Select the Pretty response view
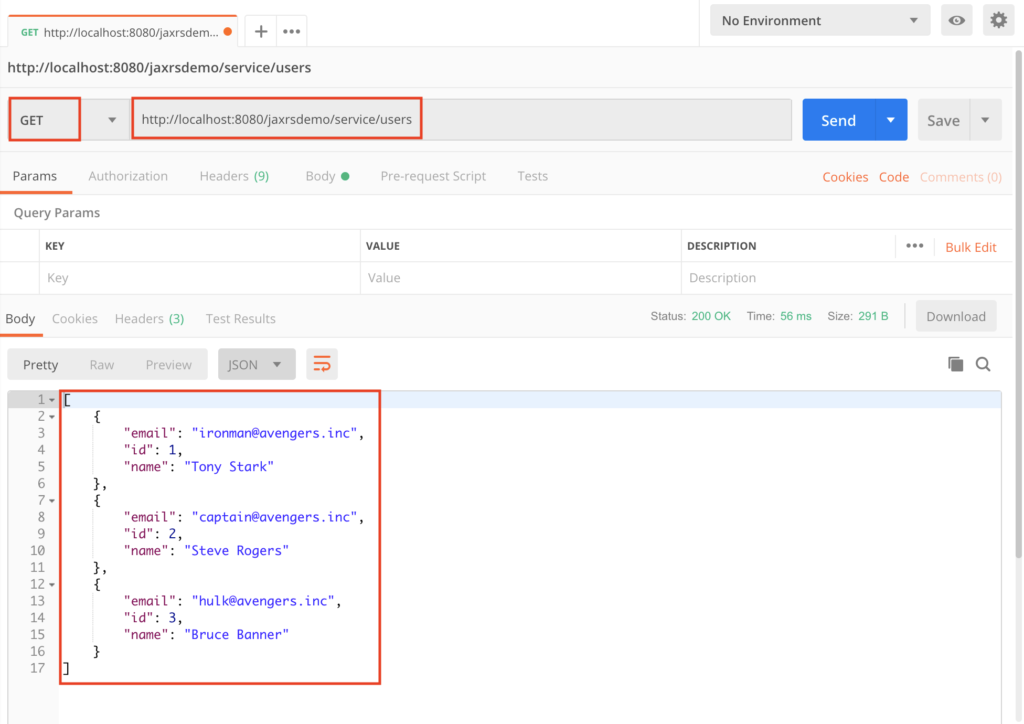The image size is (1024, 724). [x=40, y=364]
